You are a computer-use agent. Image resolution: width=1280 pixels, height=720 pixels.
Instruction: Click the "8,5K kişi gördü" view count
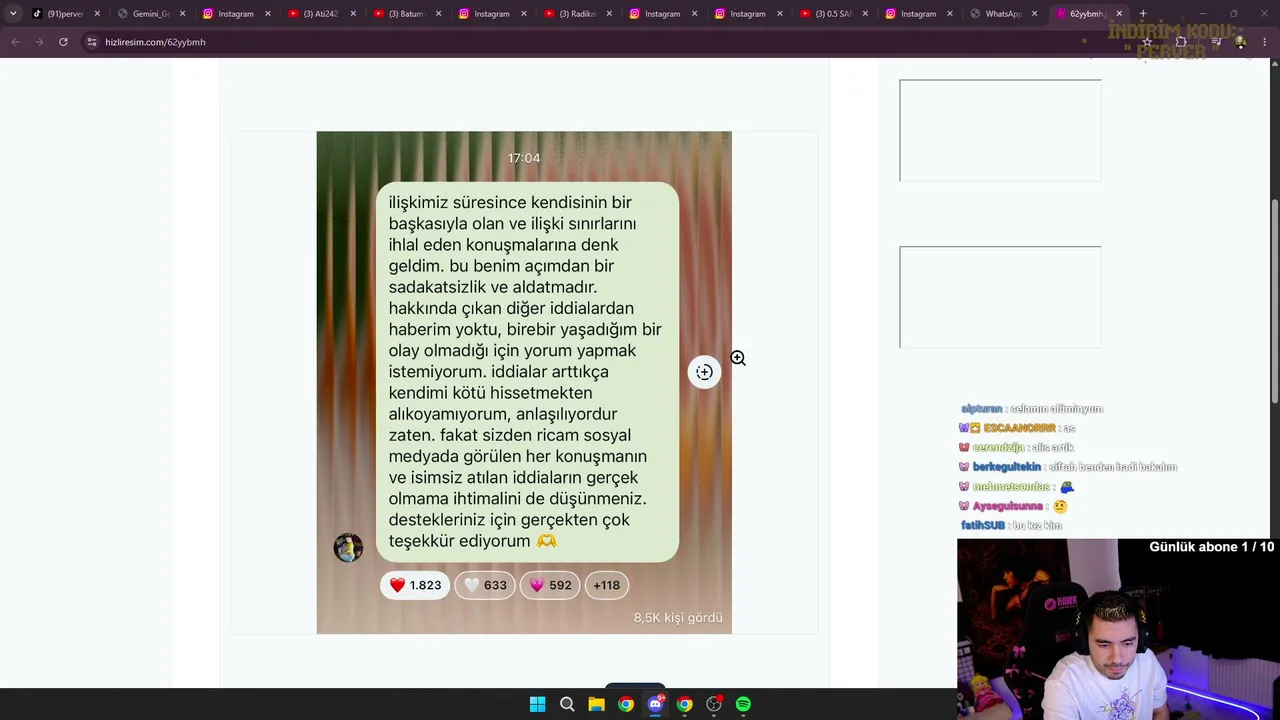[x=678, y=618]
